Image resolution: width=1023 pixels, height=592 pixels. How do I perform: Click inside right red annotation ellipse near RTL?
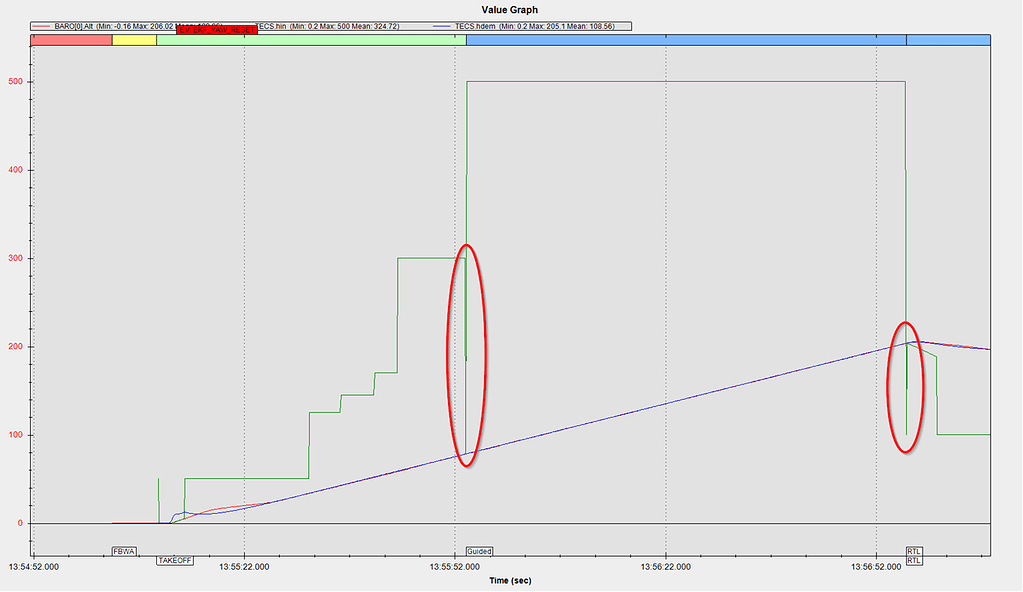point(906,387)
